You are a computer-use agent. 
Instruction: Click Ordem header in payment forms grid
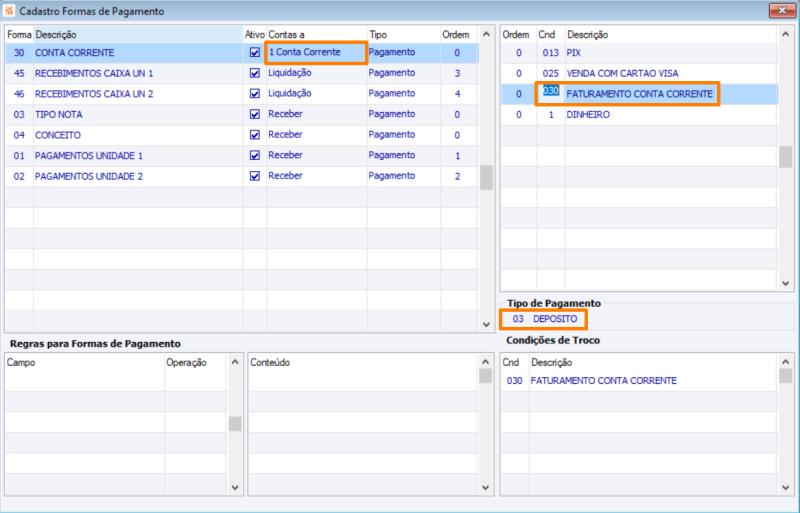460,35
